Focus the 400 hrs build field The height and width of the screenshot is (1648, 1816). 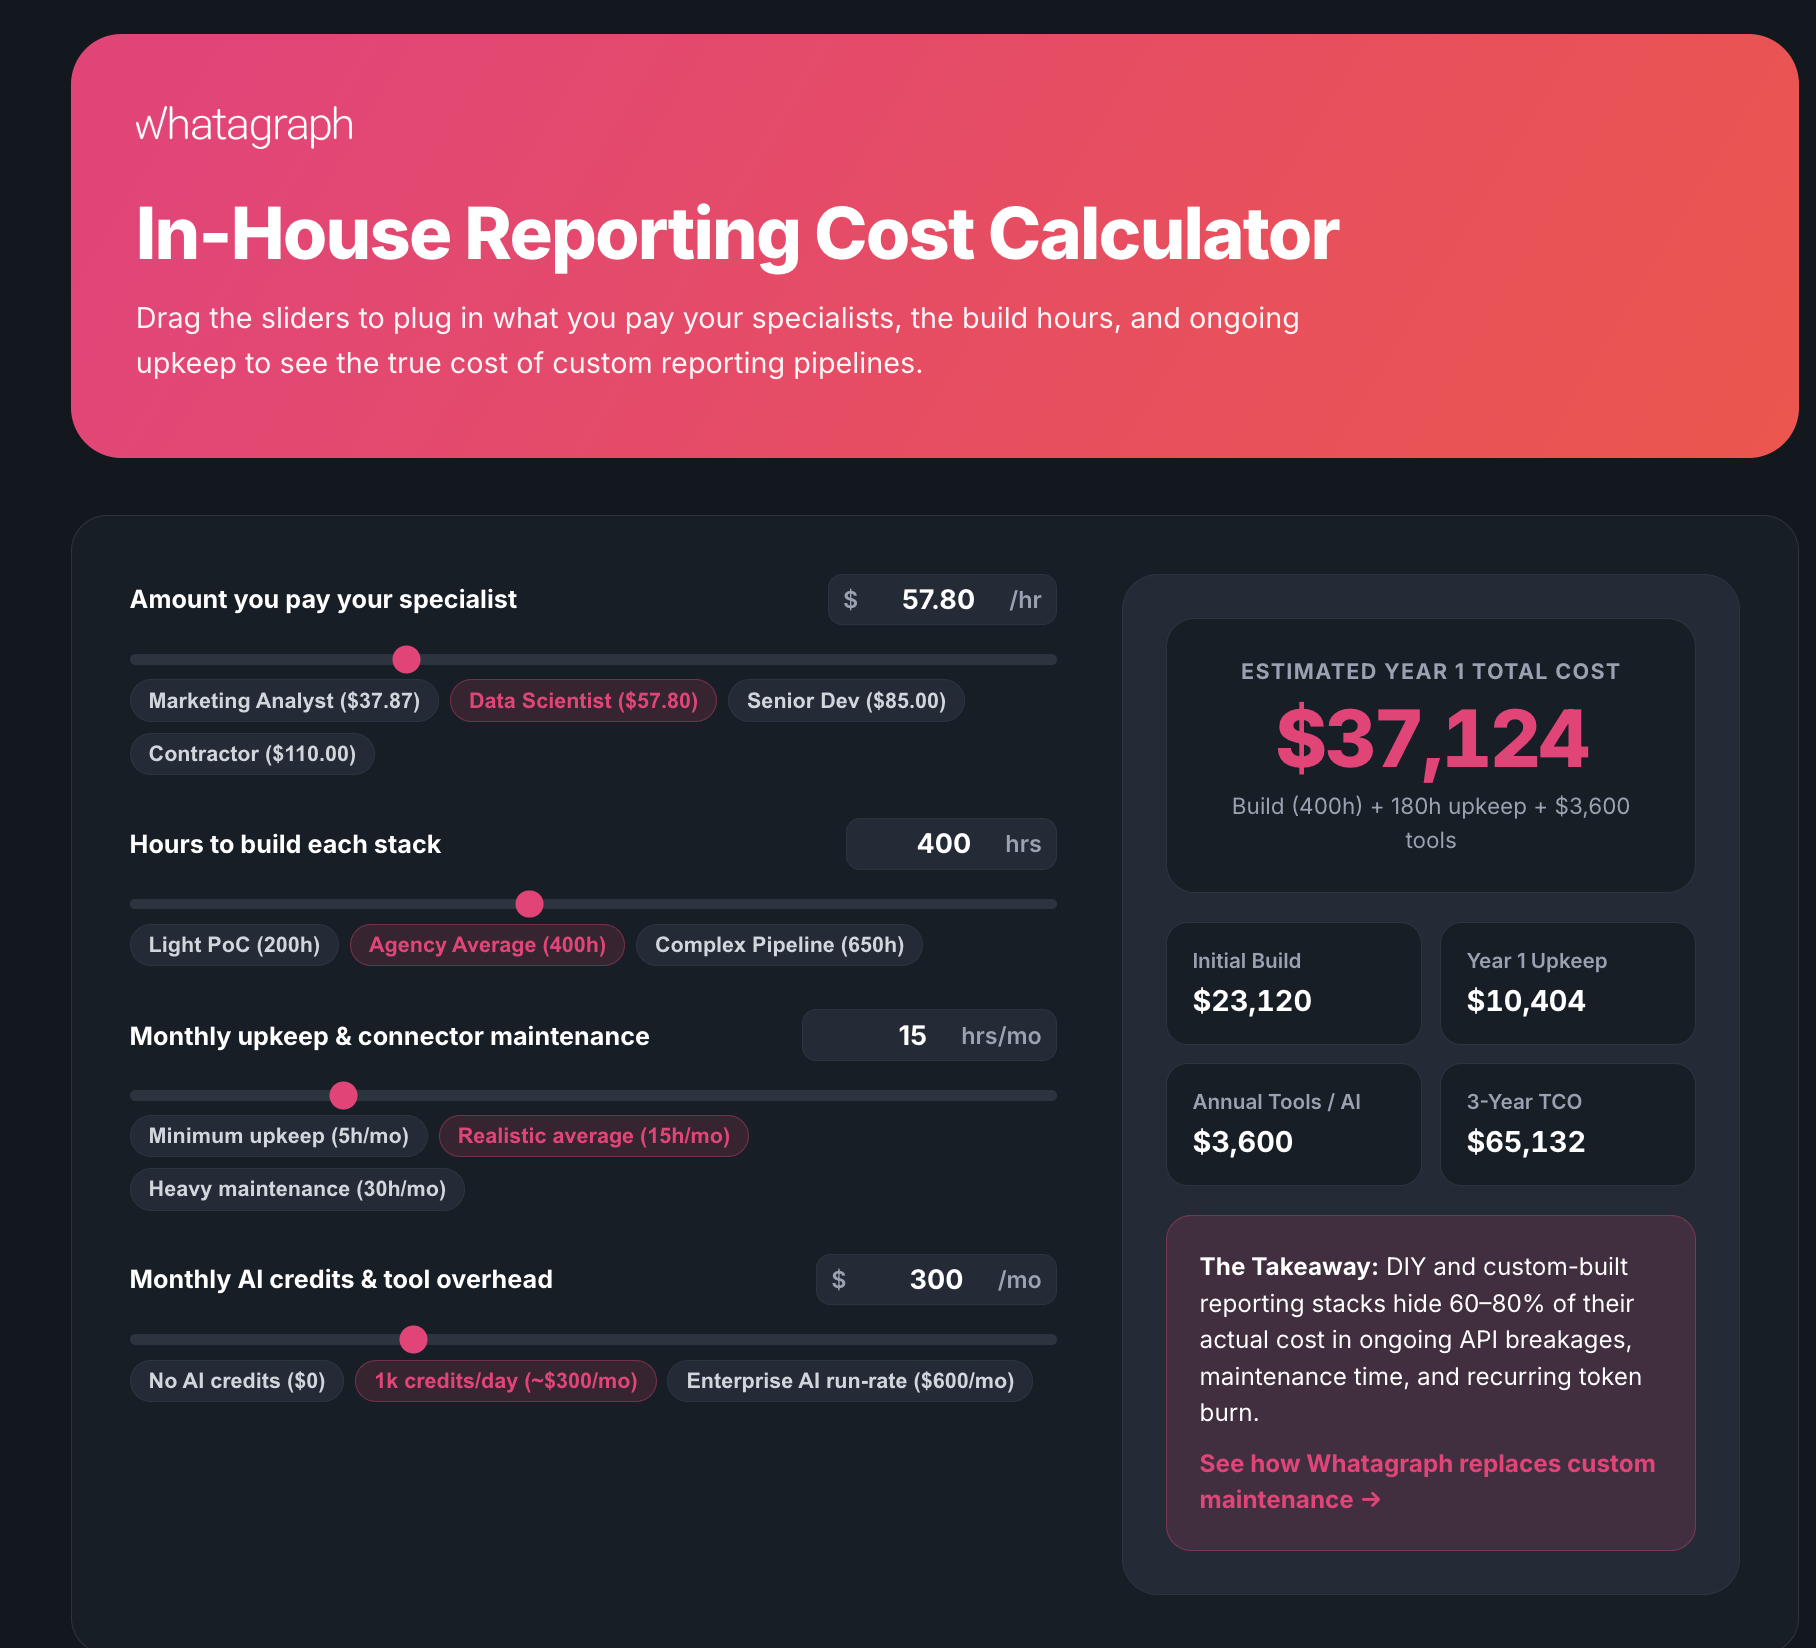tap(951, 844)
